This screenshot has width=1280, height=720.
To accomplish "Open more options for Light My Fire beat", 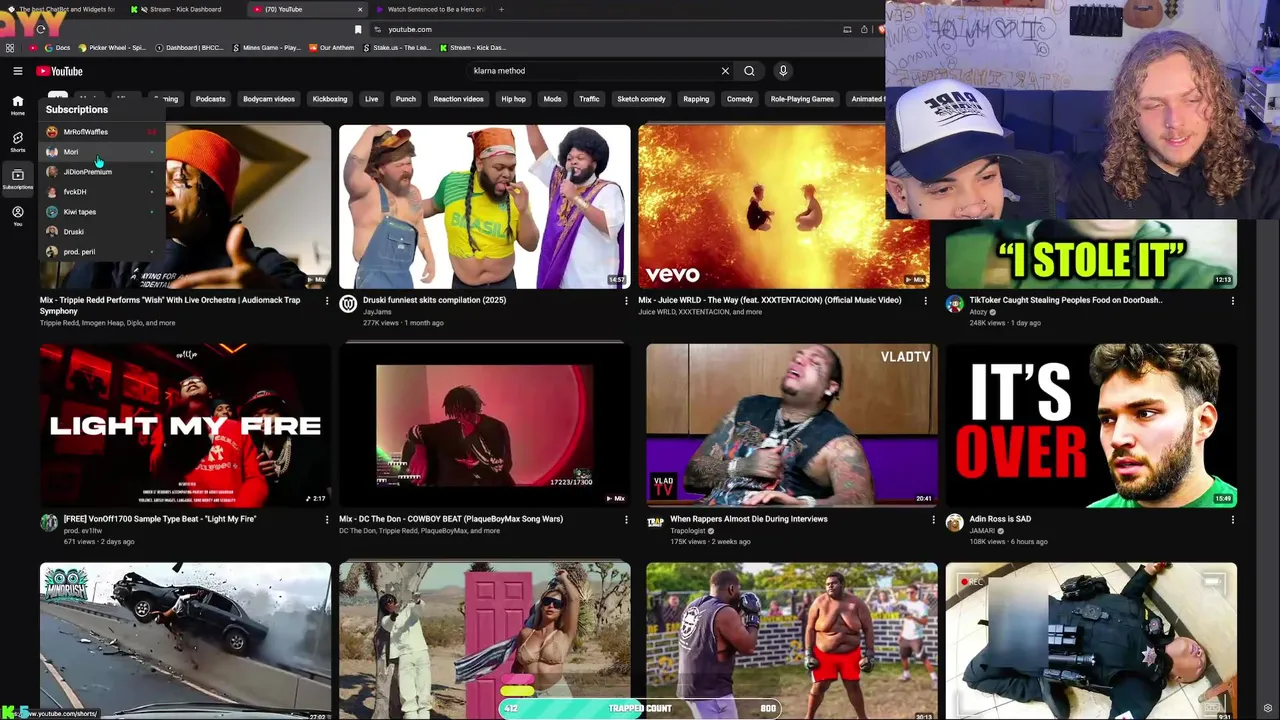I will tap(326, 519).
